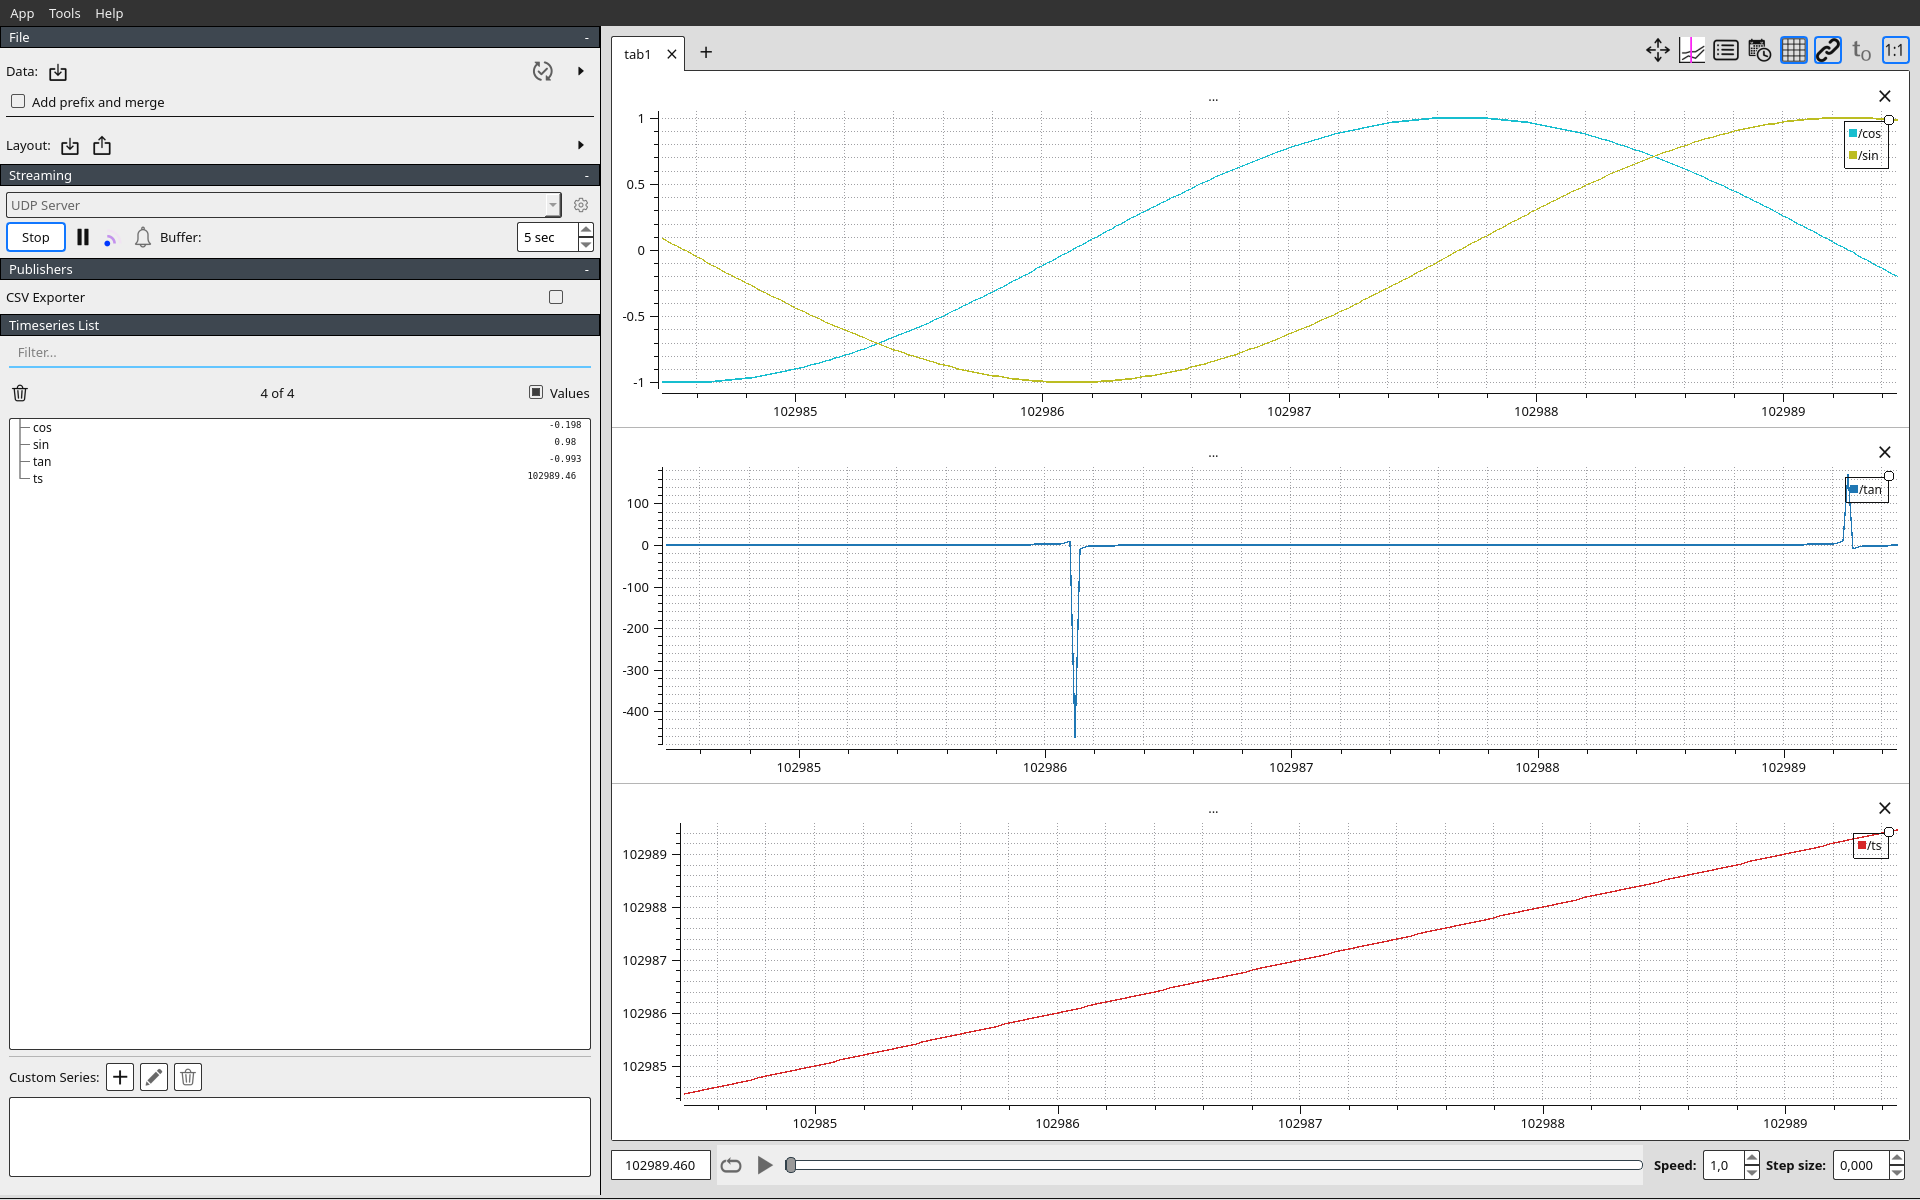Screen dimensions: 1920x1200
Task: Click the reload data icon
Action: tap(543, 71)
